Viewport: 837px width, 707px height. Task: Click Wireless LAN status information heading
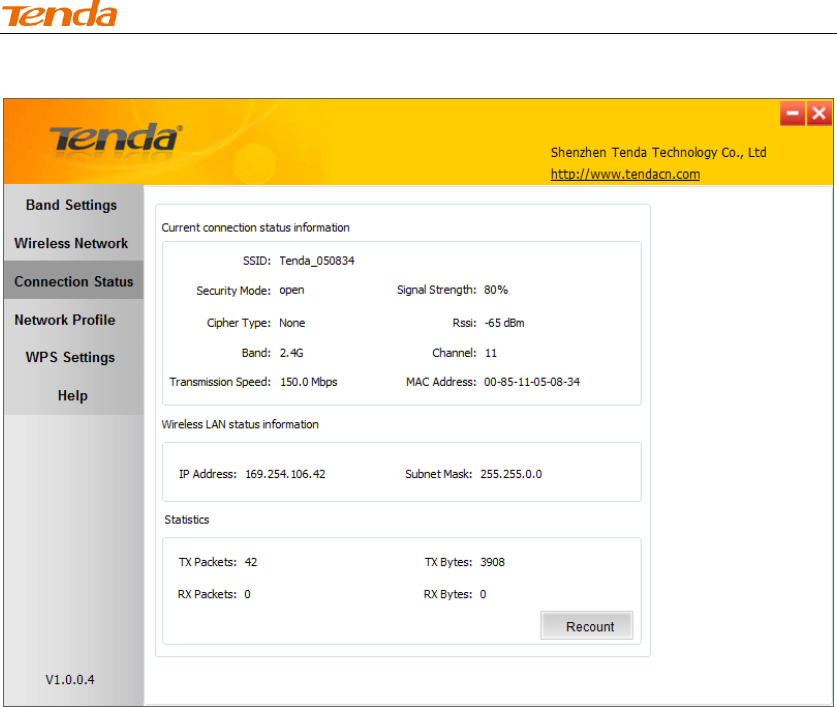click(x=240, y=425)
